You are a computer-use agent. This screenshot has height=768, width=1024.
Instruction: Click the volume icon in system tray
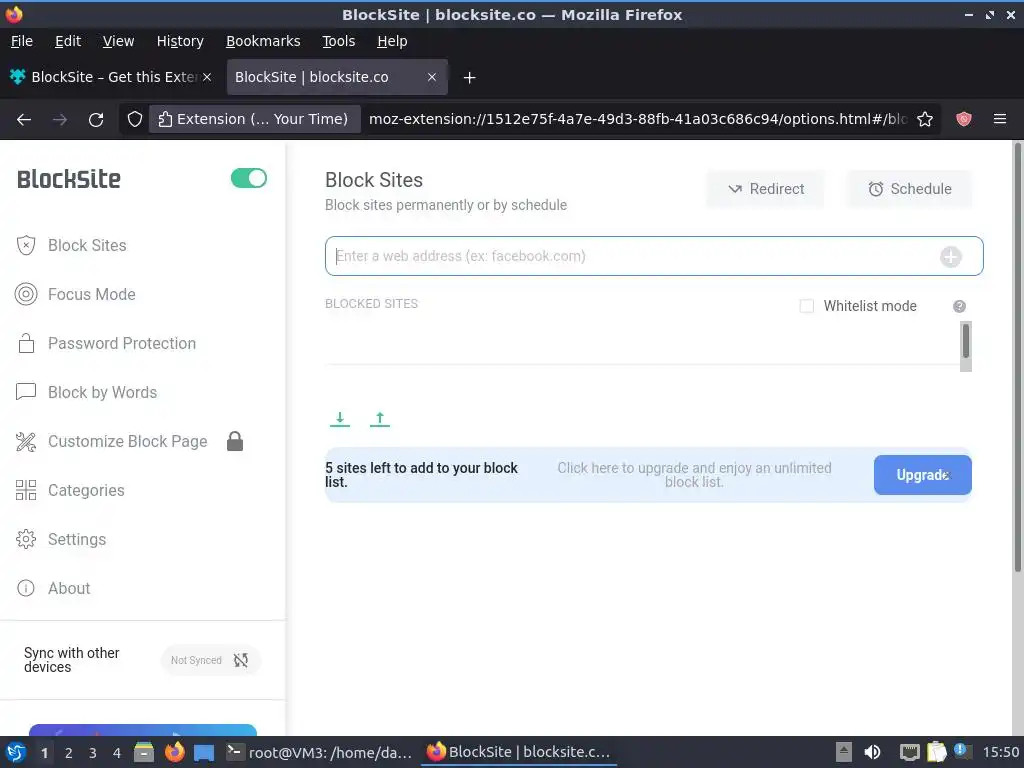[872, 752]
